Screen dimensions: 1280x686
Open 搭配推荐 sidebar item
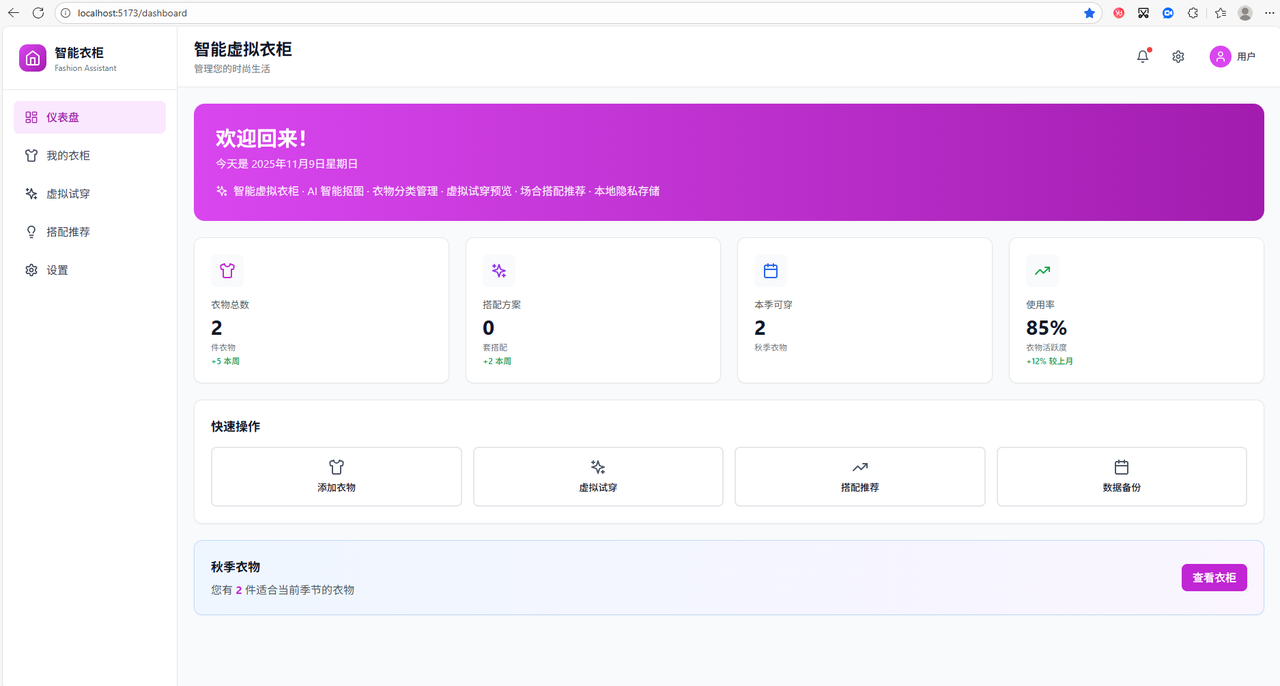tap(90, 231)
